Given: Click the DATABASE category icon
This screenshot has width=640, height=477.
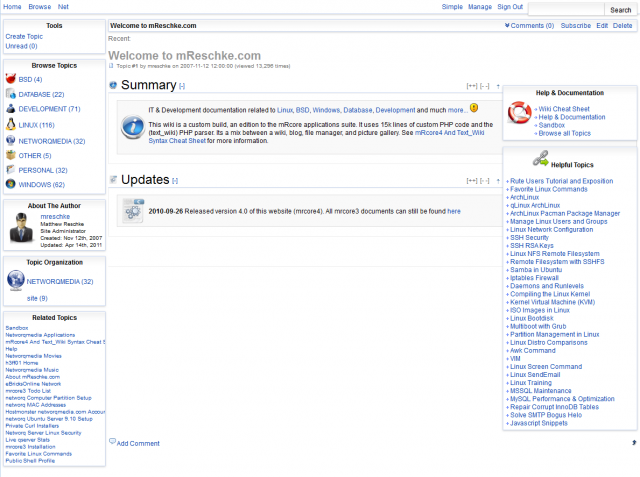Looking at the screenshot, I should tap(11, 94).
